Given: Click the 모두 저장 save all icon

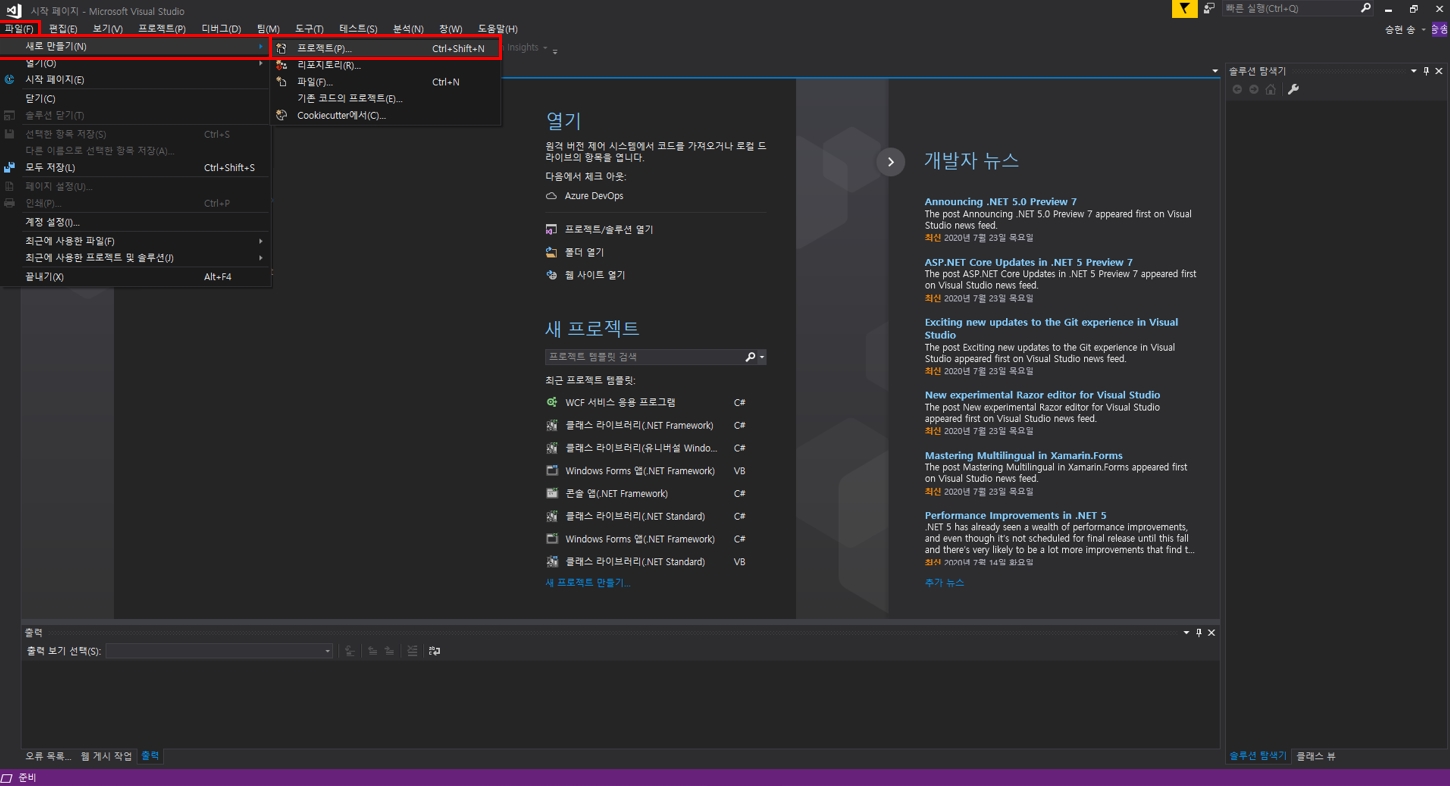Looking at the screenshot, I should tap(10, 167).
